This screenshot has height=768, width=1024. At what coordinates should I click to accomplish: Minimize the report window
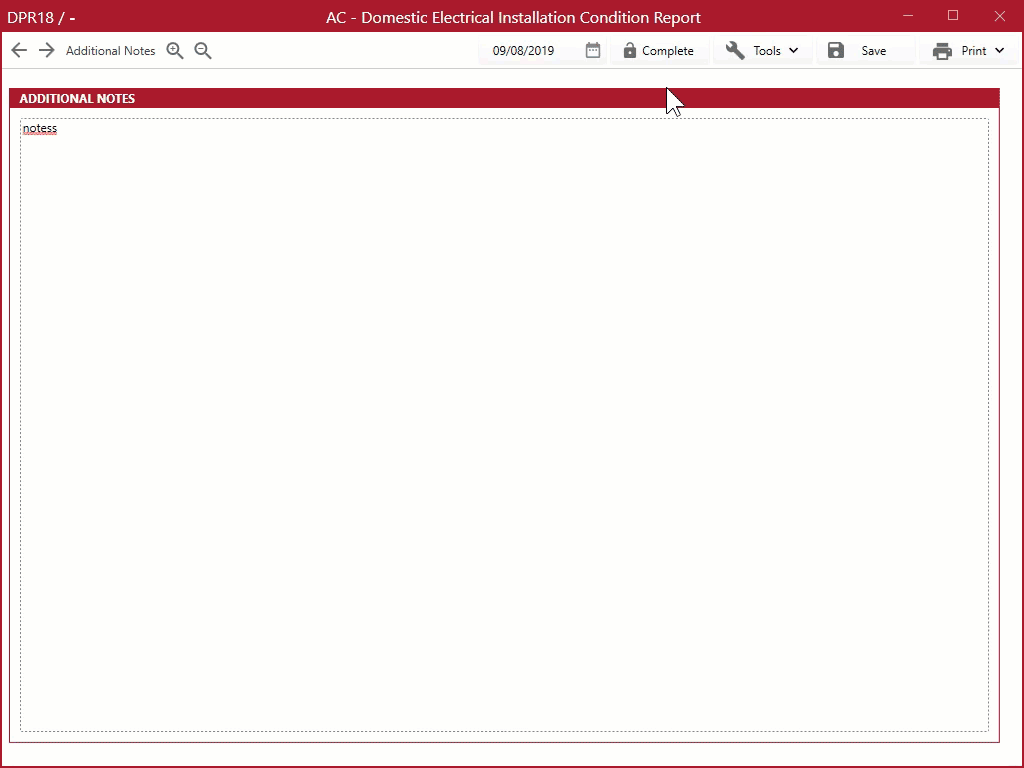pyautogui.click(x=908, y=16)
